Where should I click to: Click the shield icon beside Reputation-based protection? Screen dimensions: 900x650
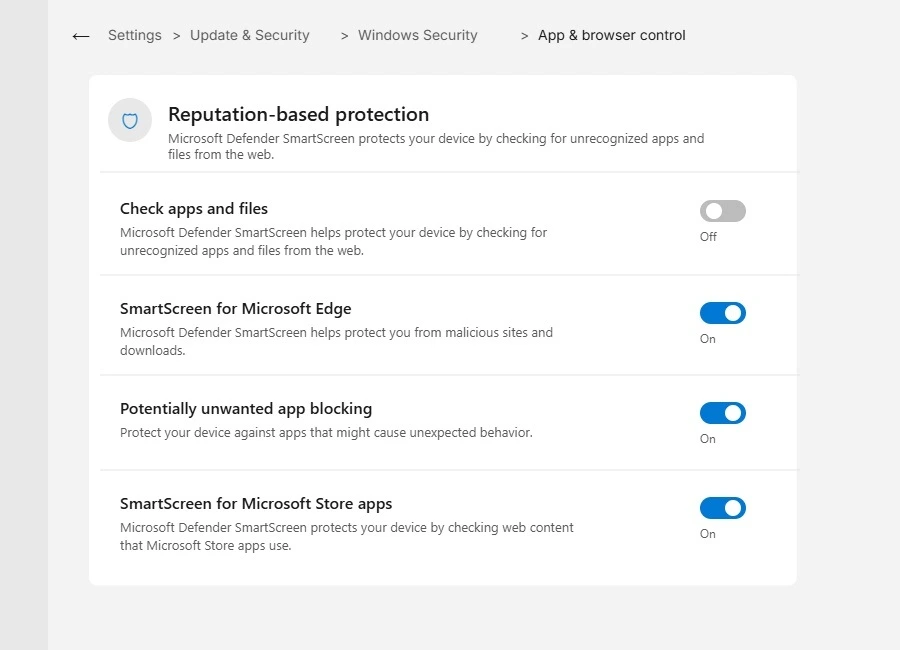pos(130,120)
